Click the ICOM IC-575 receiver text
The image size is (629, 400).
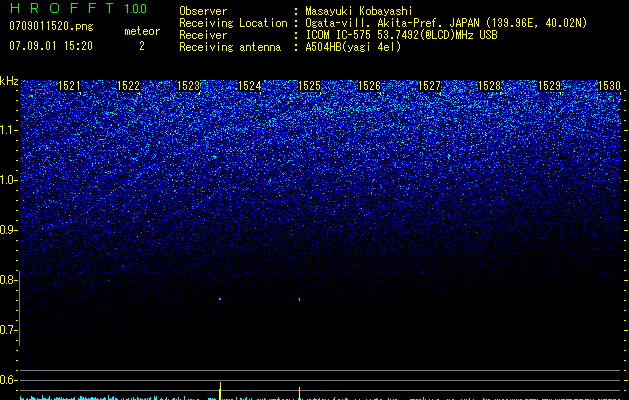coord(401,35)
